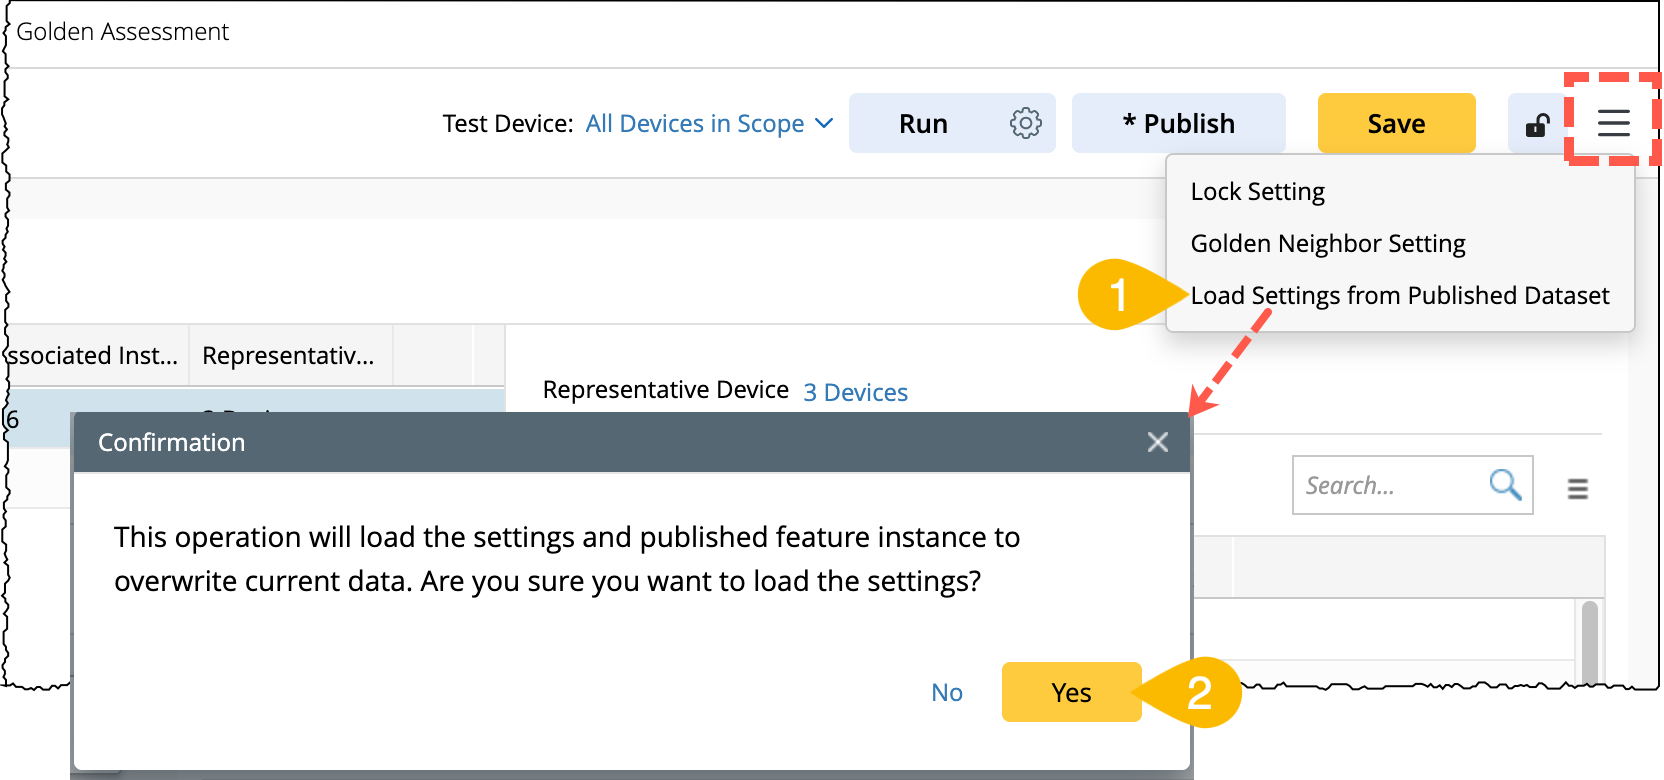Expand the Test Device chevron
The height and width of the screenshot is (780, 1664).
pyautogui.click(x=824, y=123)
